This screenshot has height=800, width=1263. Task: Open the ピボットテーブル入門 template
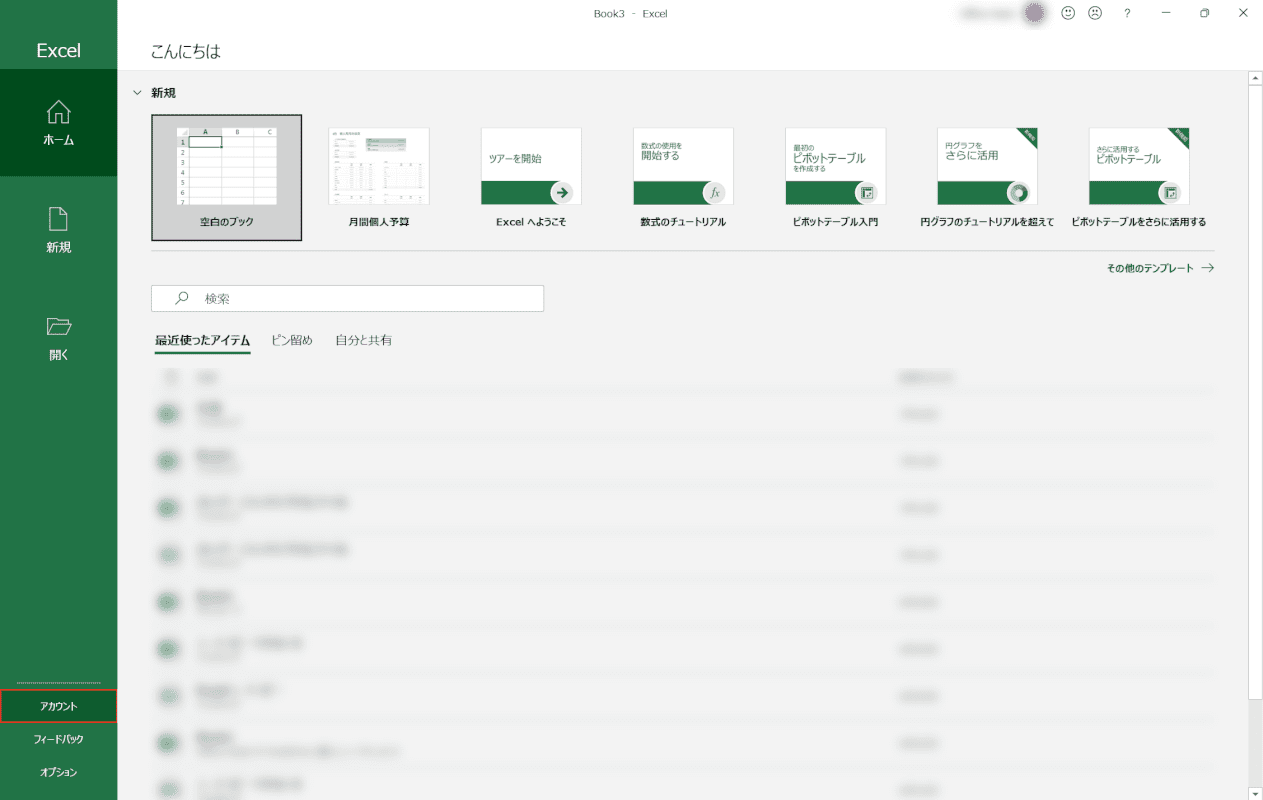click(835, 177)
